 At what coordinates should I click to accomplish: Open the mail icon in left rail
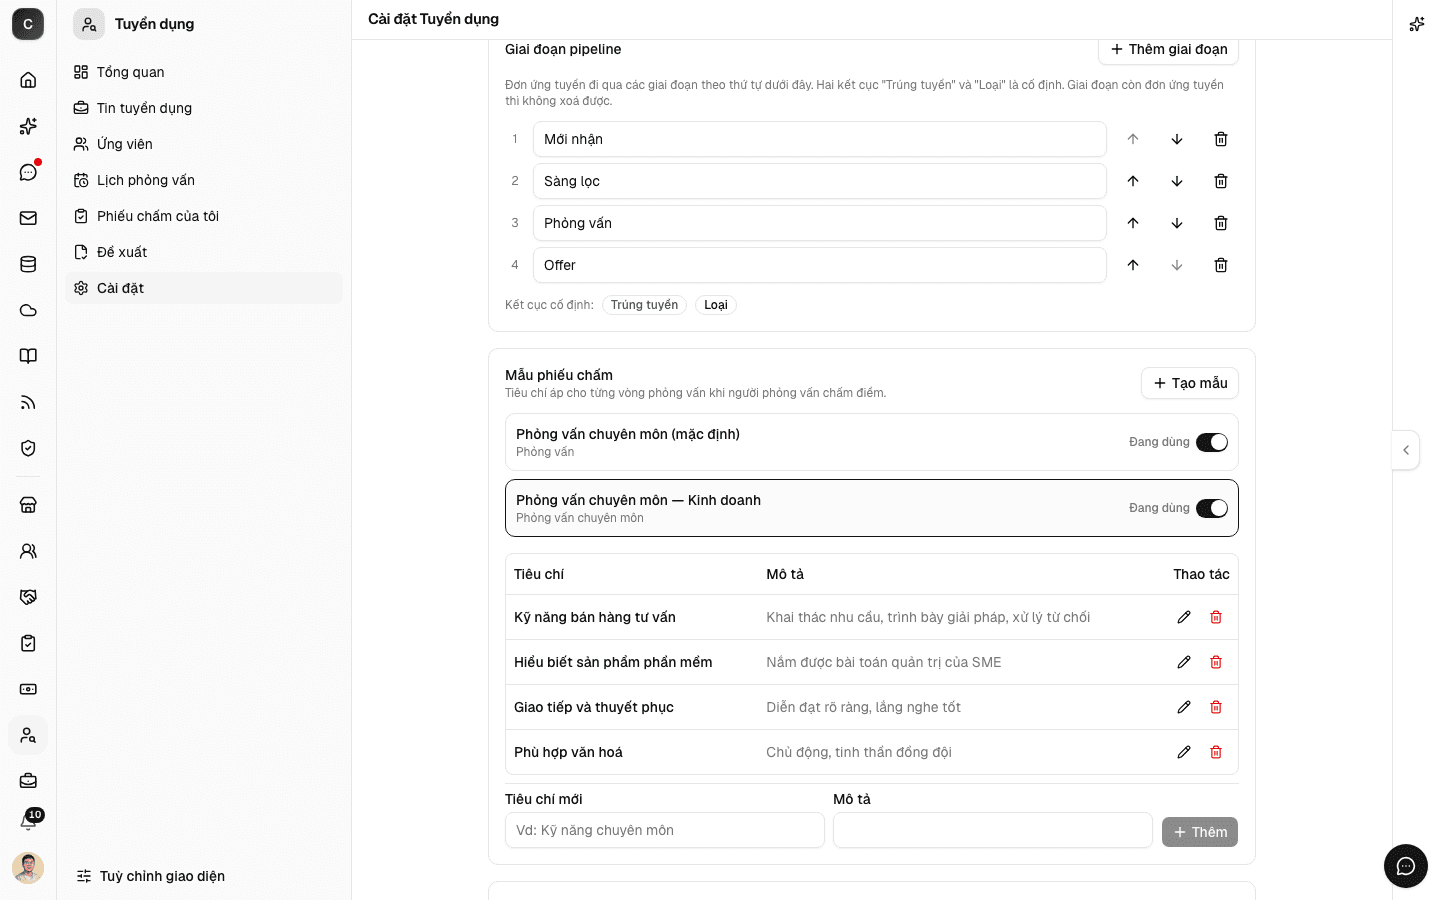point(28,218)
